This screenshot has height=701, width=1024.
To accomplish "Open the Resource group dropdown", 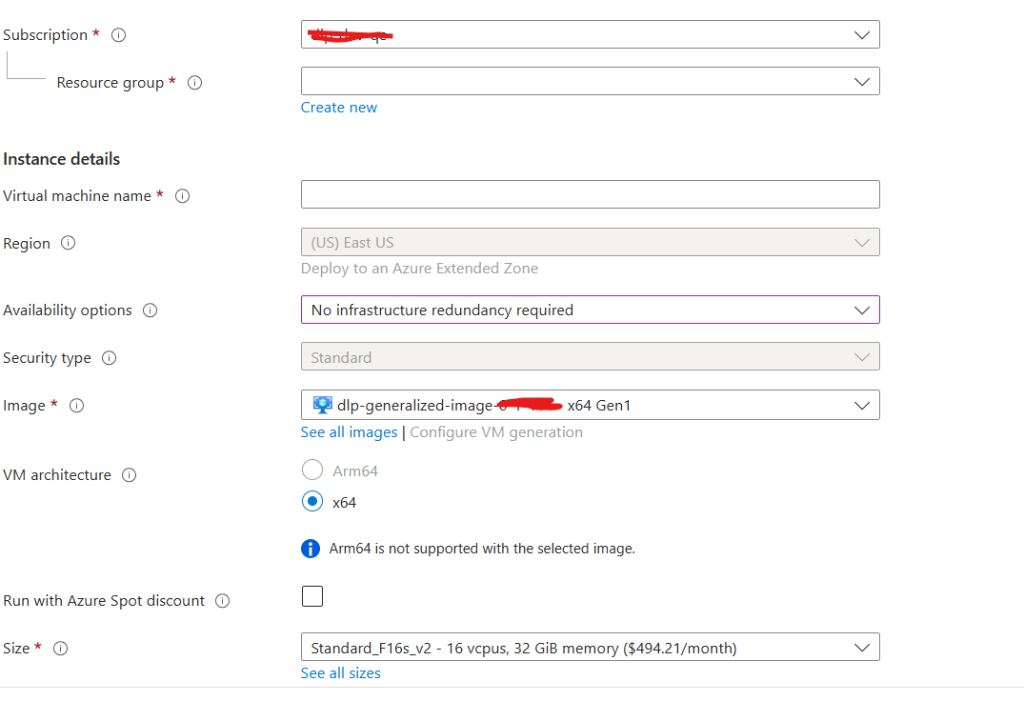I will click(x=590, y=82).
